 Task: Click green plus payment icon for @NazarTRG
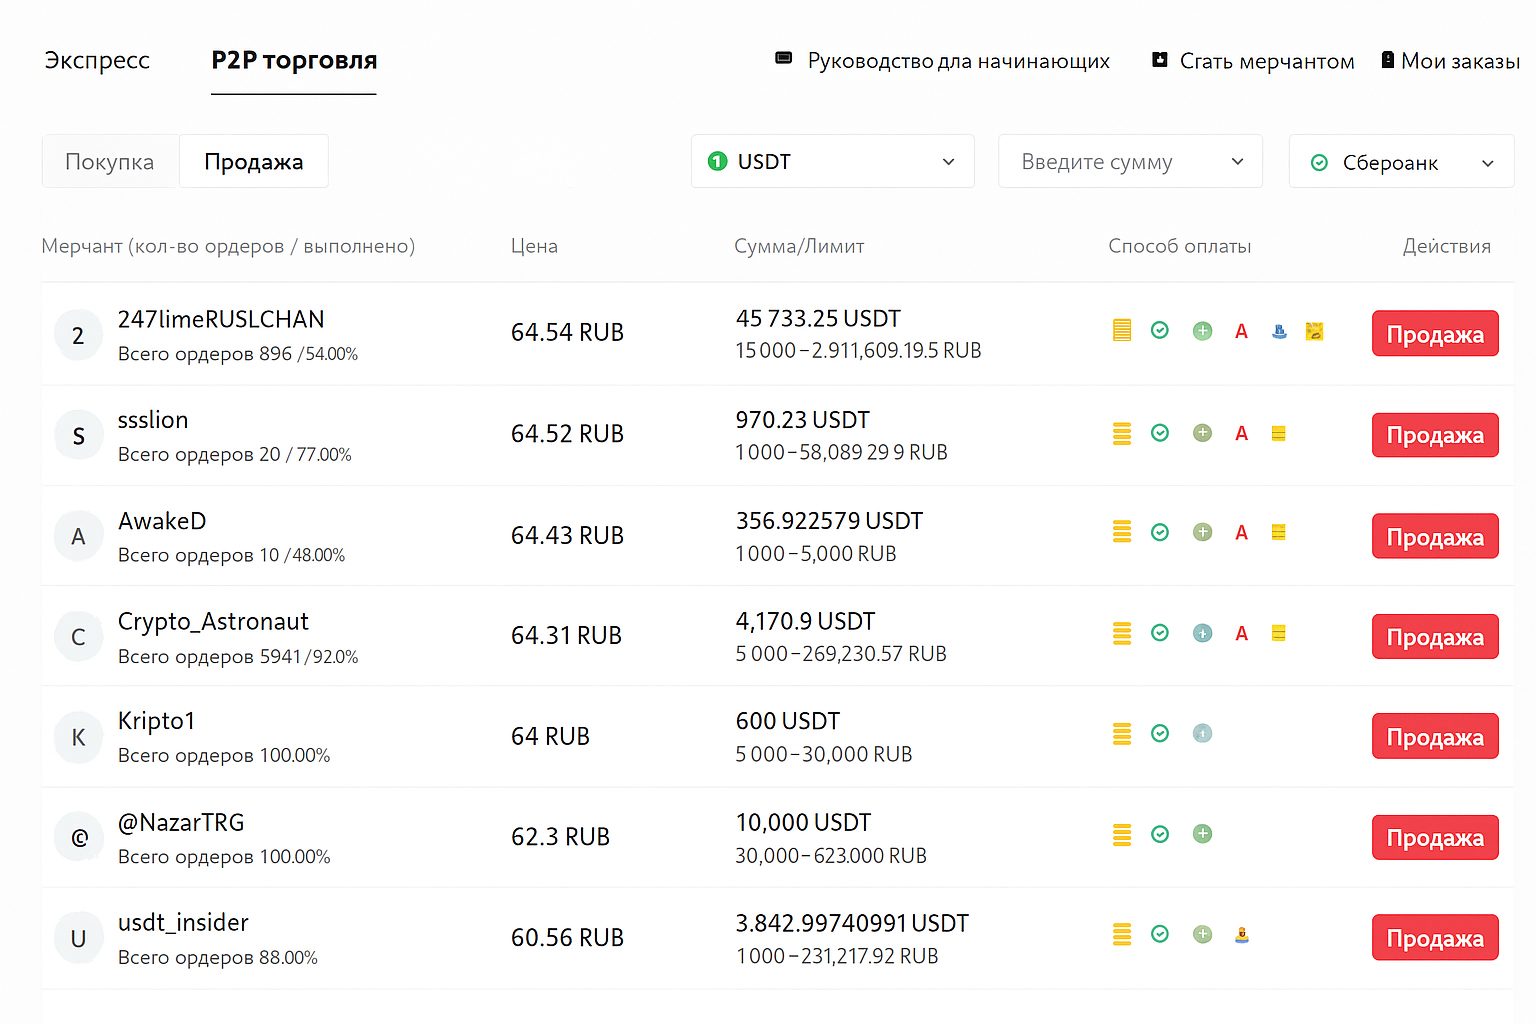pos(1203,834)
